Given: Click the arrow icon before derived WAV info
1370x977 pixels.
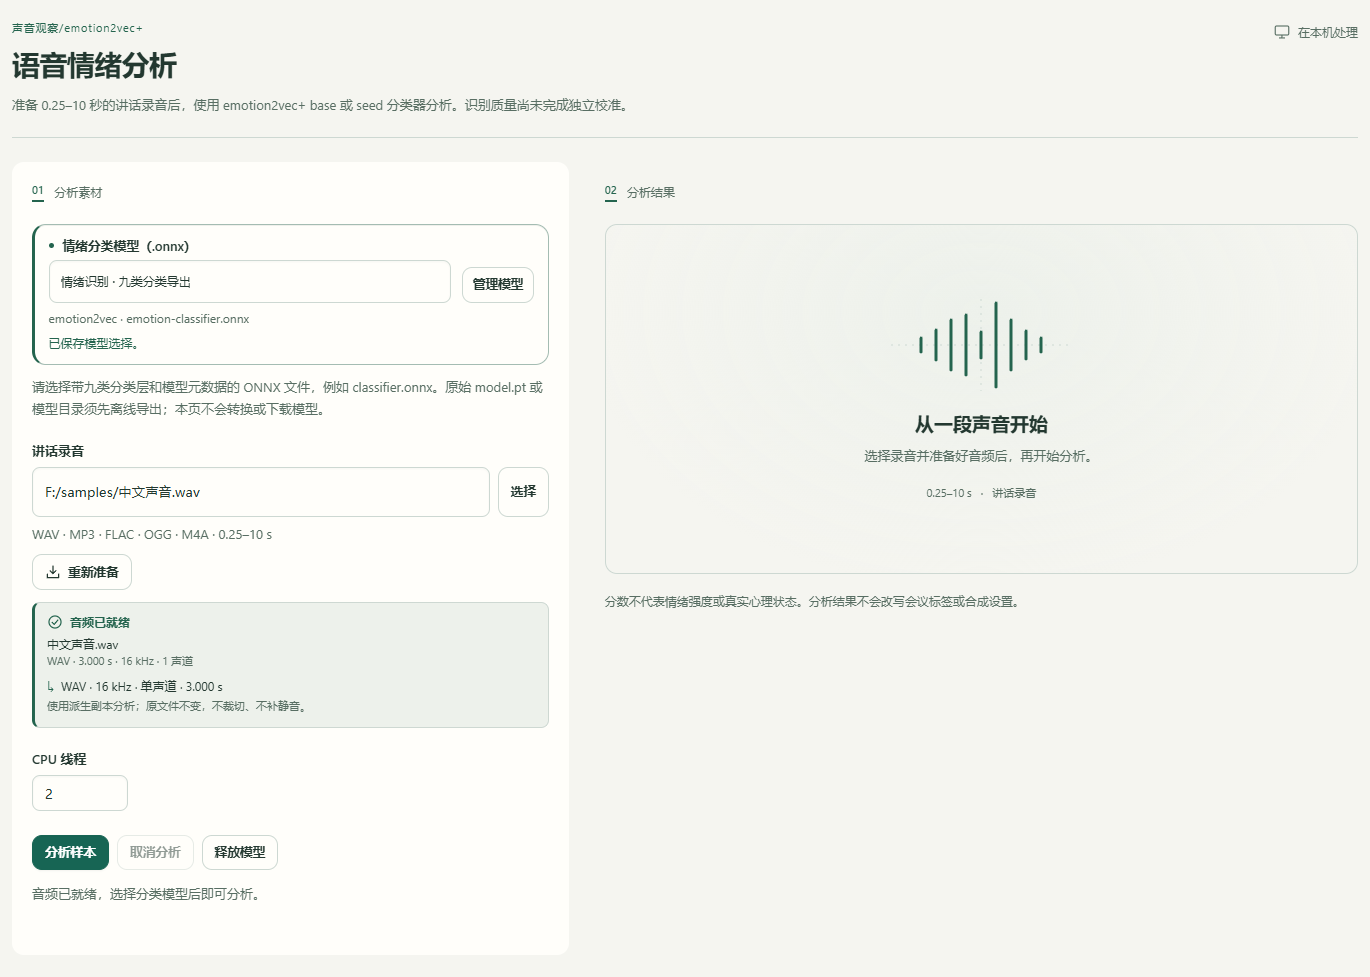Looking at the screenshot, I should [x=51, y=687].
